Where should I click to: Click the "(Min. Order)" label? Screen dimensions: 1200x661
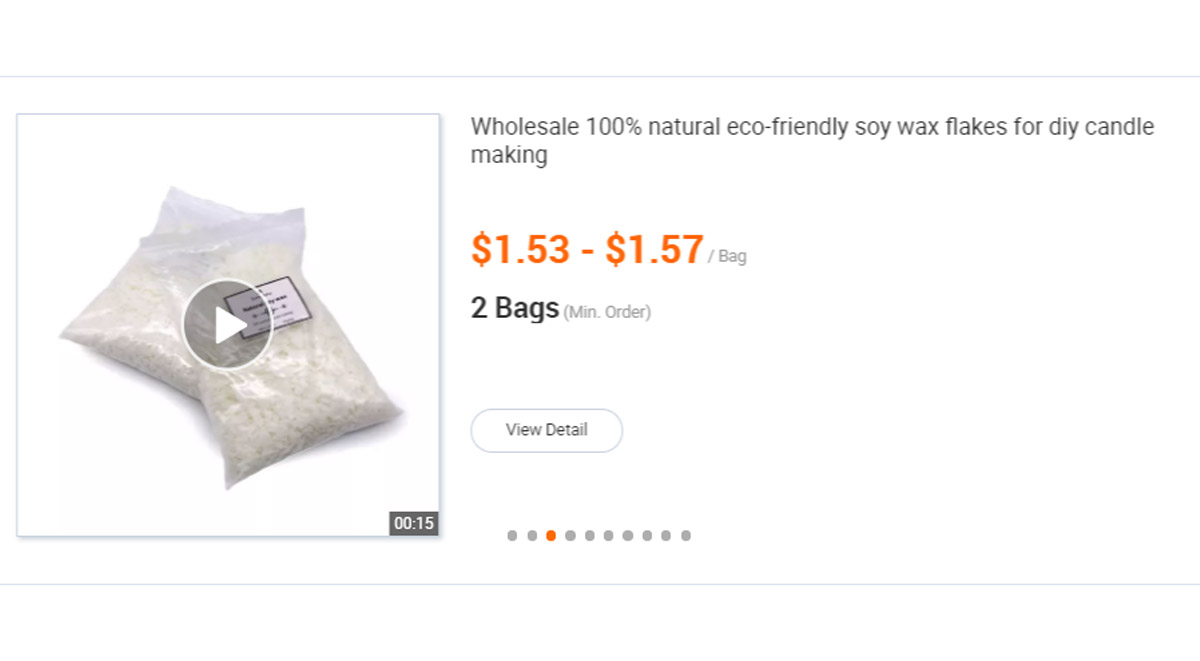[607, 313]
